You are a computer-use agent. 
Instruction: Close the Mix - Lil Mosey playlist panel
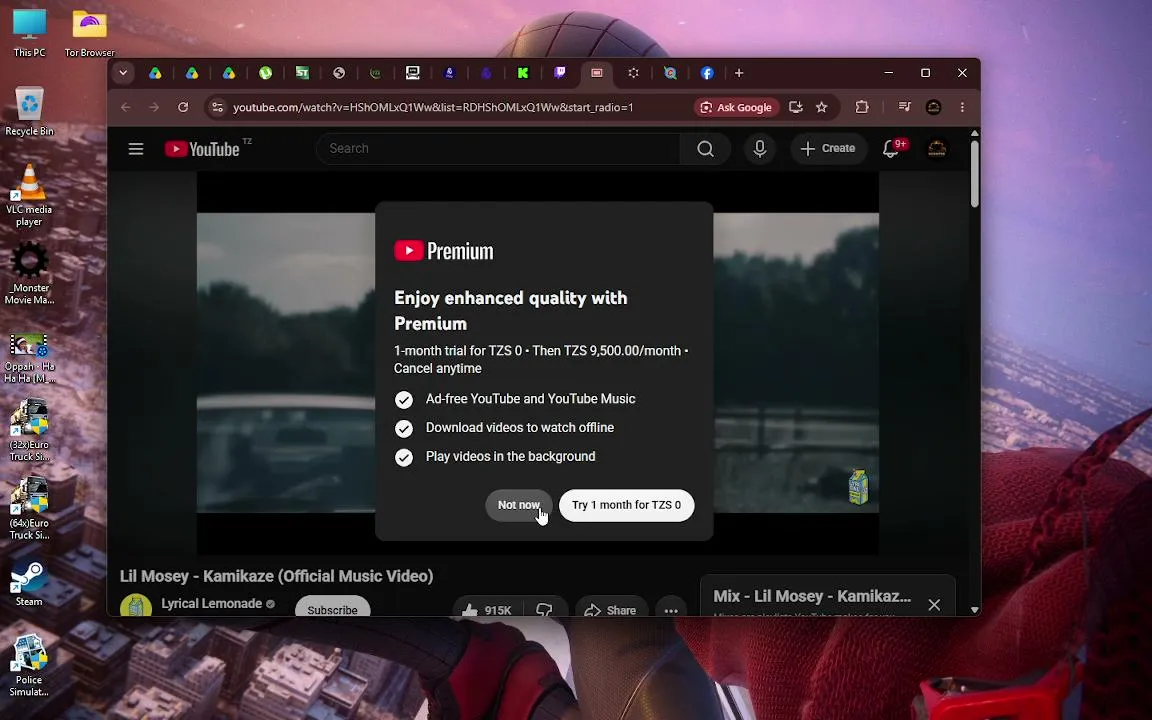(x=934, y=605)
